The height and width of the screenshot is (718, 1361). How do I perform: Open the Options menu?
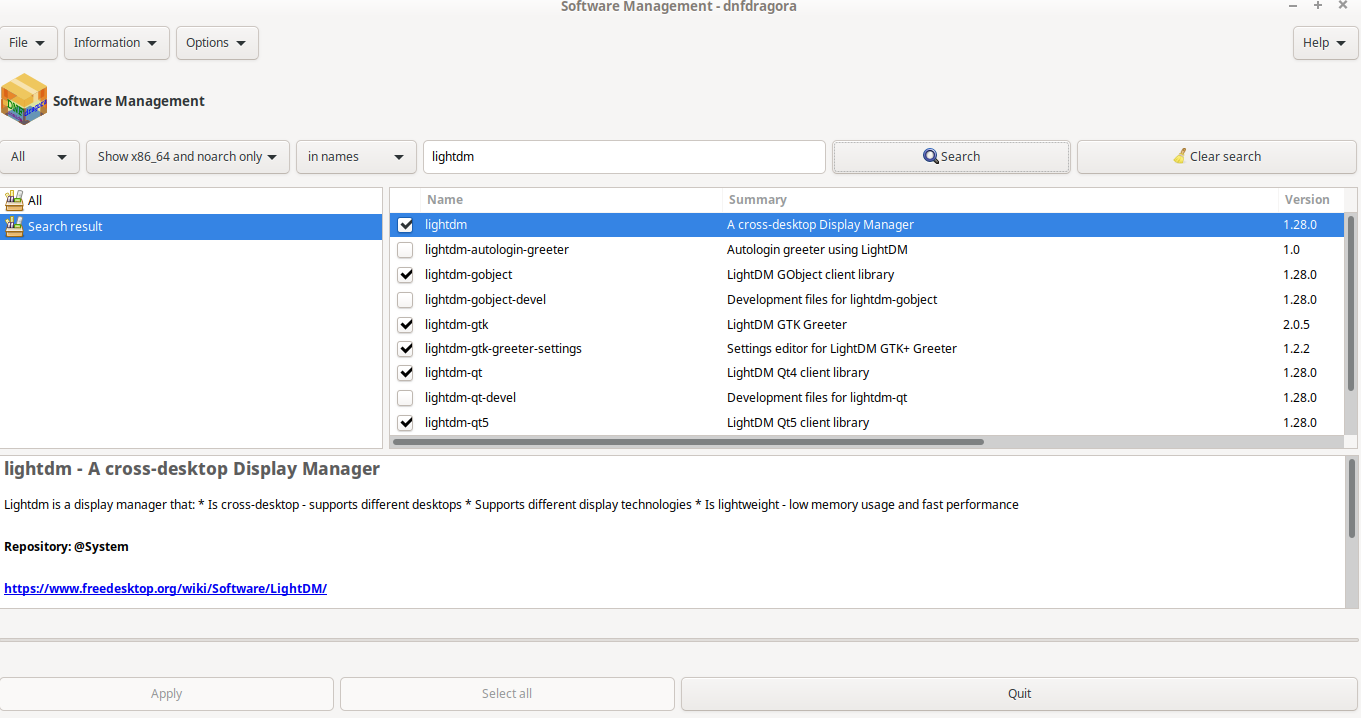(217, 43)
